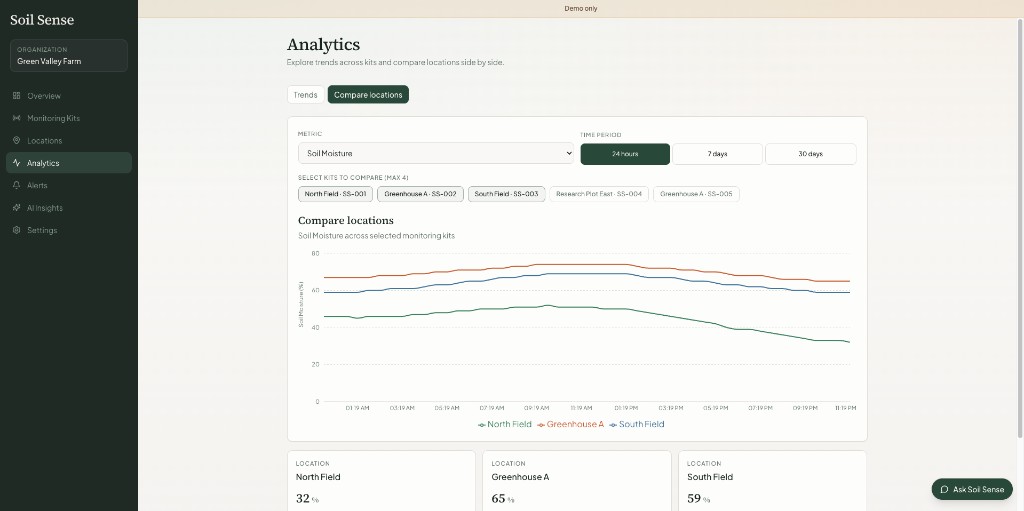
Task: Open AI Insights page
Action: (69, 208)
